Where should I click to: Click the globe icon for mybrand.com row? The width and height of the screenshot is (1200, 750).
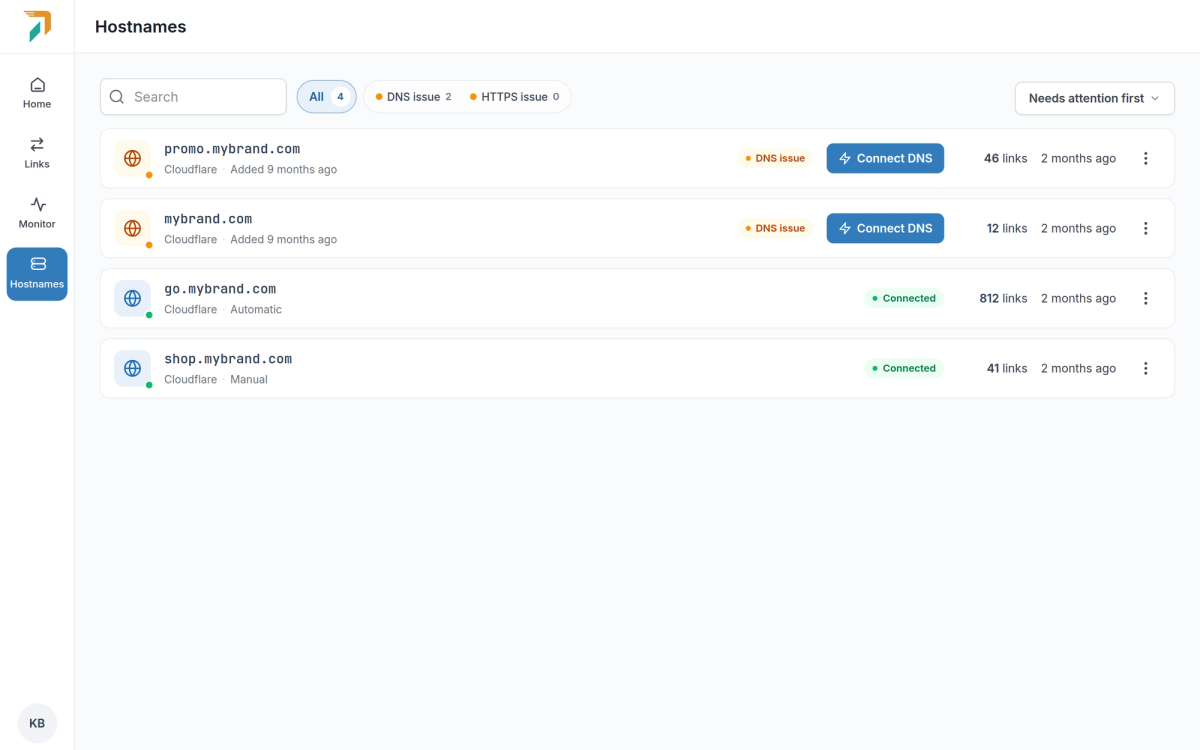coord(132,228)
